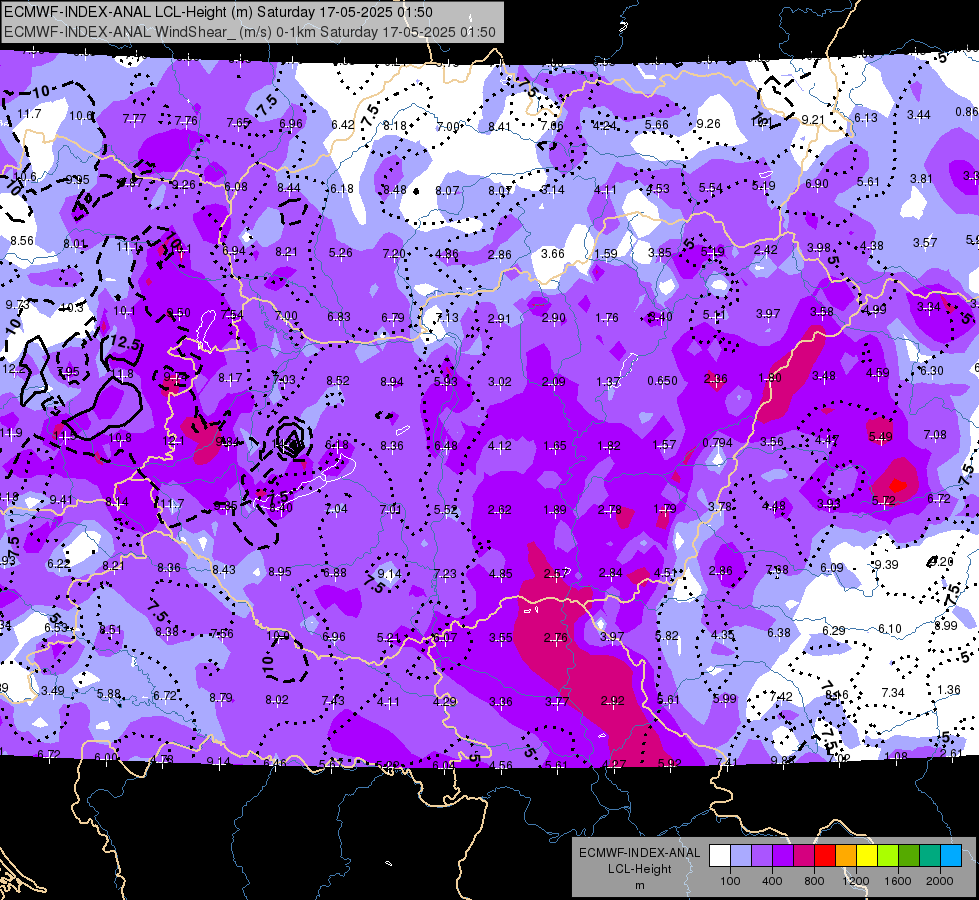Viewport: 979px width, 900px height.
Task: Click the yellow legend color swatch
Action: (x=867, y=855)
